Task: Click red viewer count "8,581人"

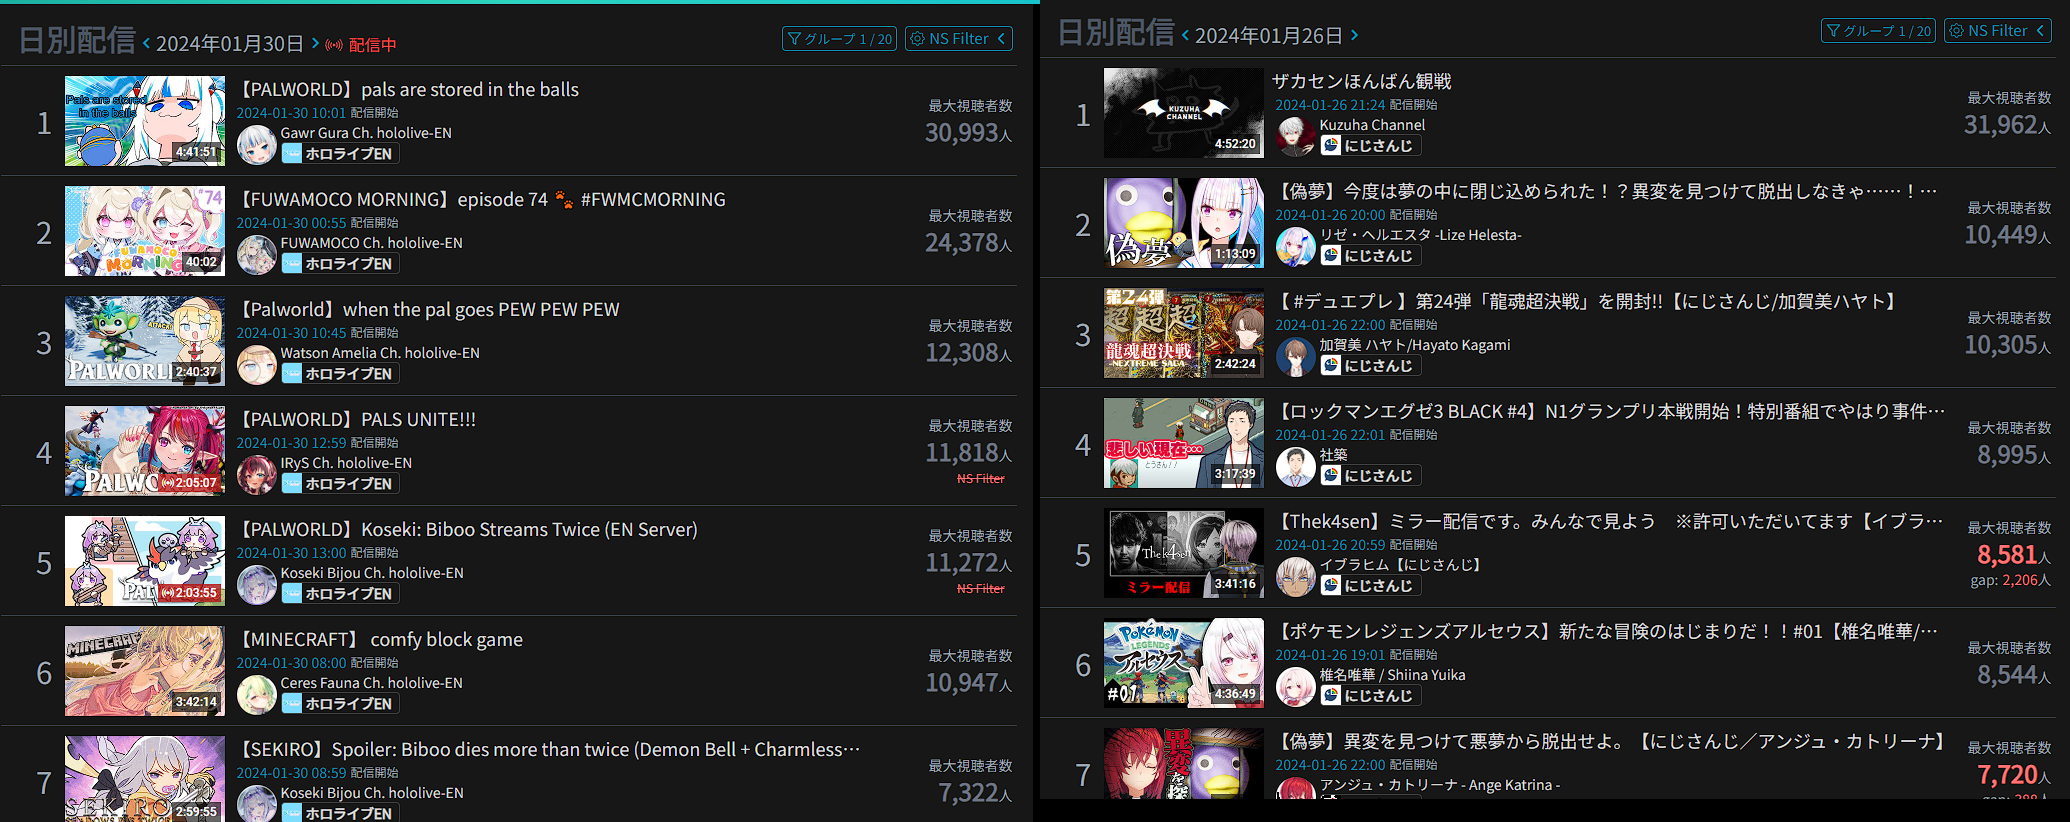Action: click(2014, 555)
